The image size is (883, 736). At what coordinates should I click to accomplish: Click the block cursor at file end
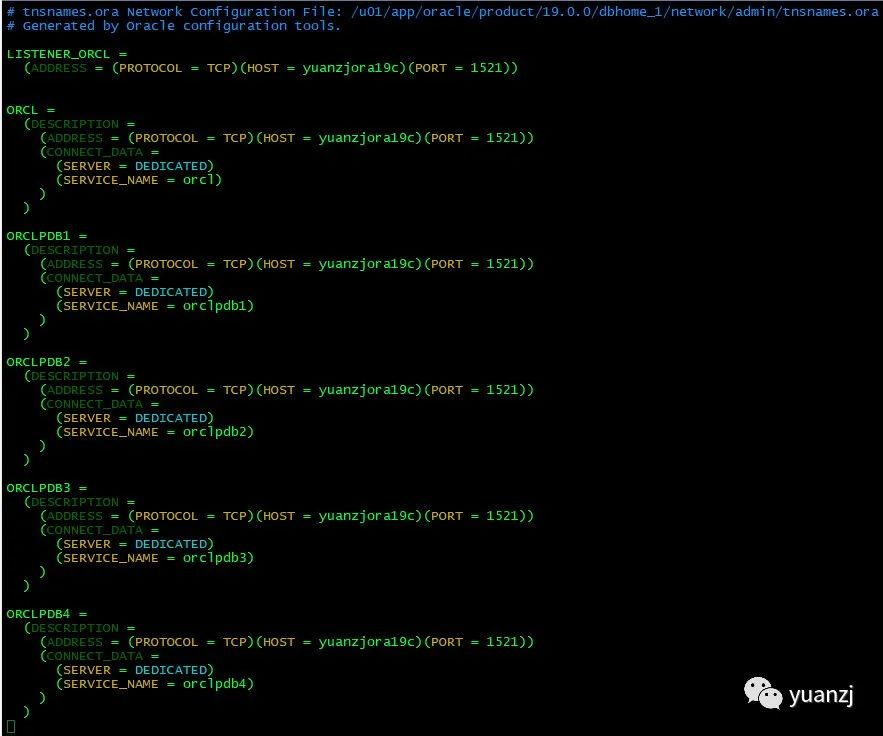(11, 726)
